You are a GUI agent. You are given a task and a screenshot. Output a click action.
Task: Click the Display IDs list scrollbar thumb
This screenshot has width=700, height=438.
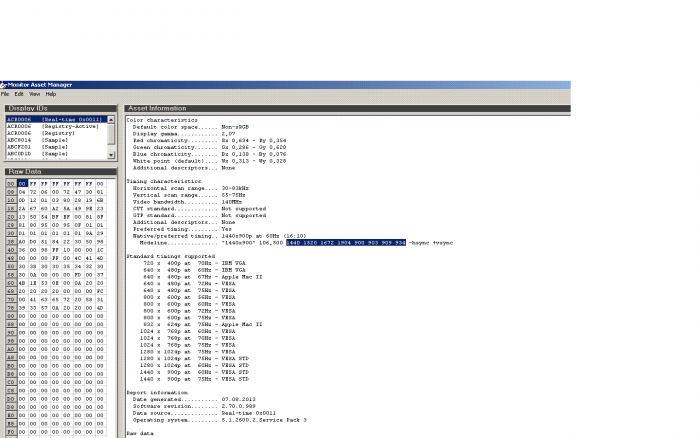click(x=111, y=133)
